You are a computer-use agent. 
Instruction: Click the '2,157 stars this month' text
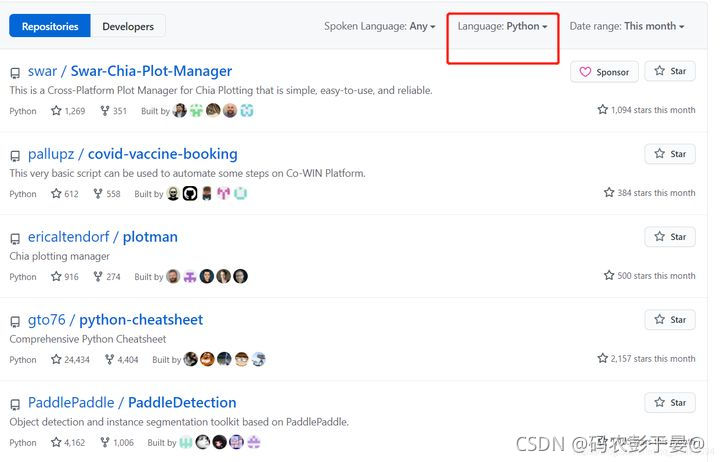coord(647,358)
